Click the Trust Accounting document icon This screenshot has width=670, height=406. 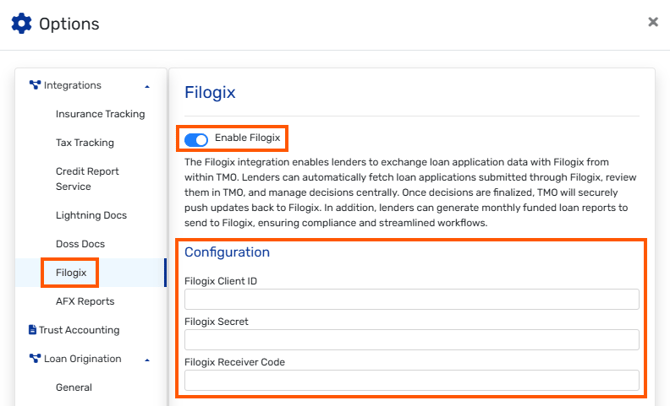pos(32,330)
